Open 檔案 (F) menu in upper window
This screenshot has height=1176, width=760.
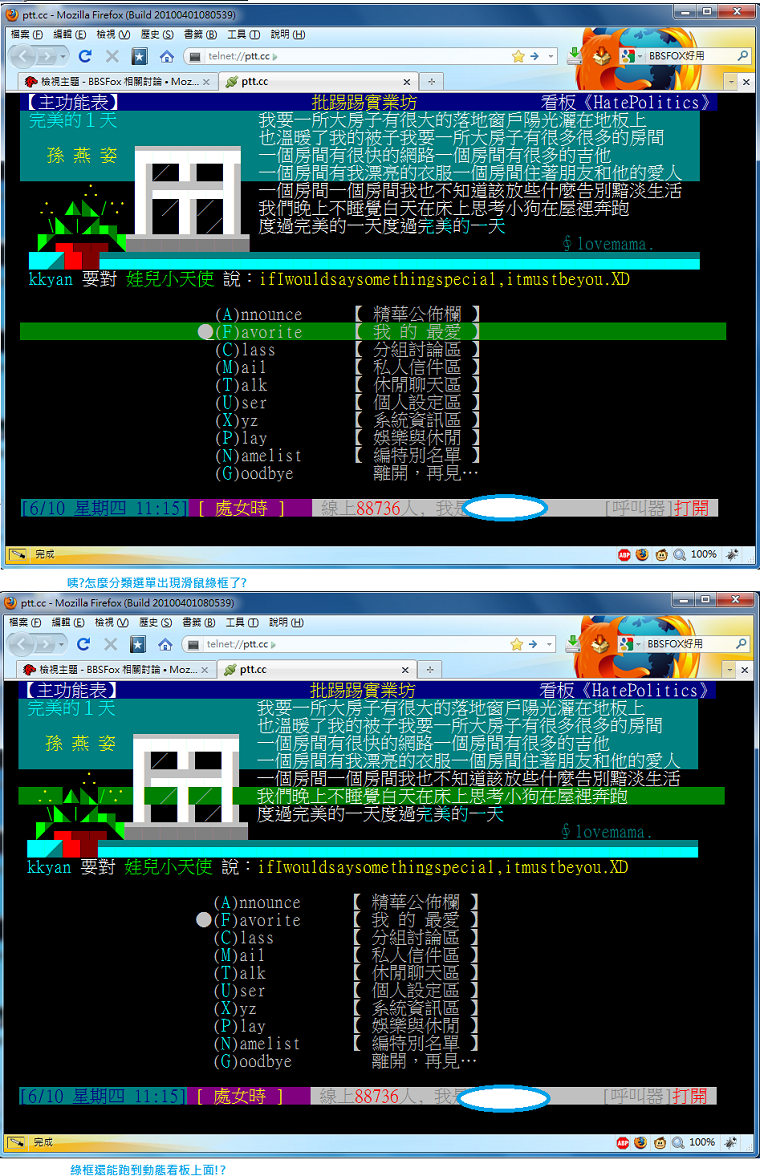pos(26,34)
